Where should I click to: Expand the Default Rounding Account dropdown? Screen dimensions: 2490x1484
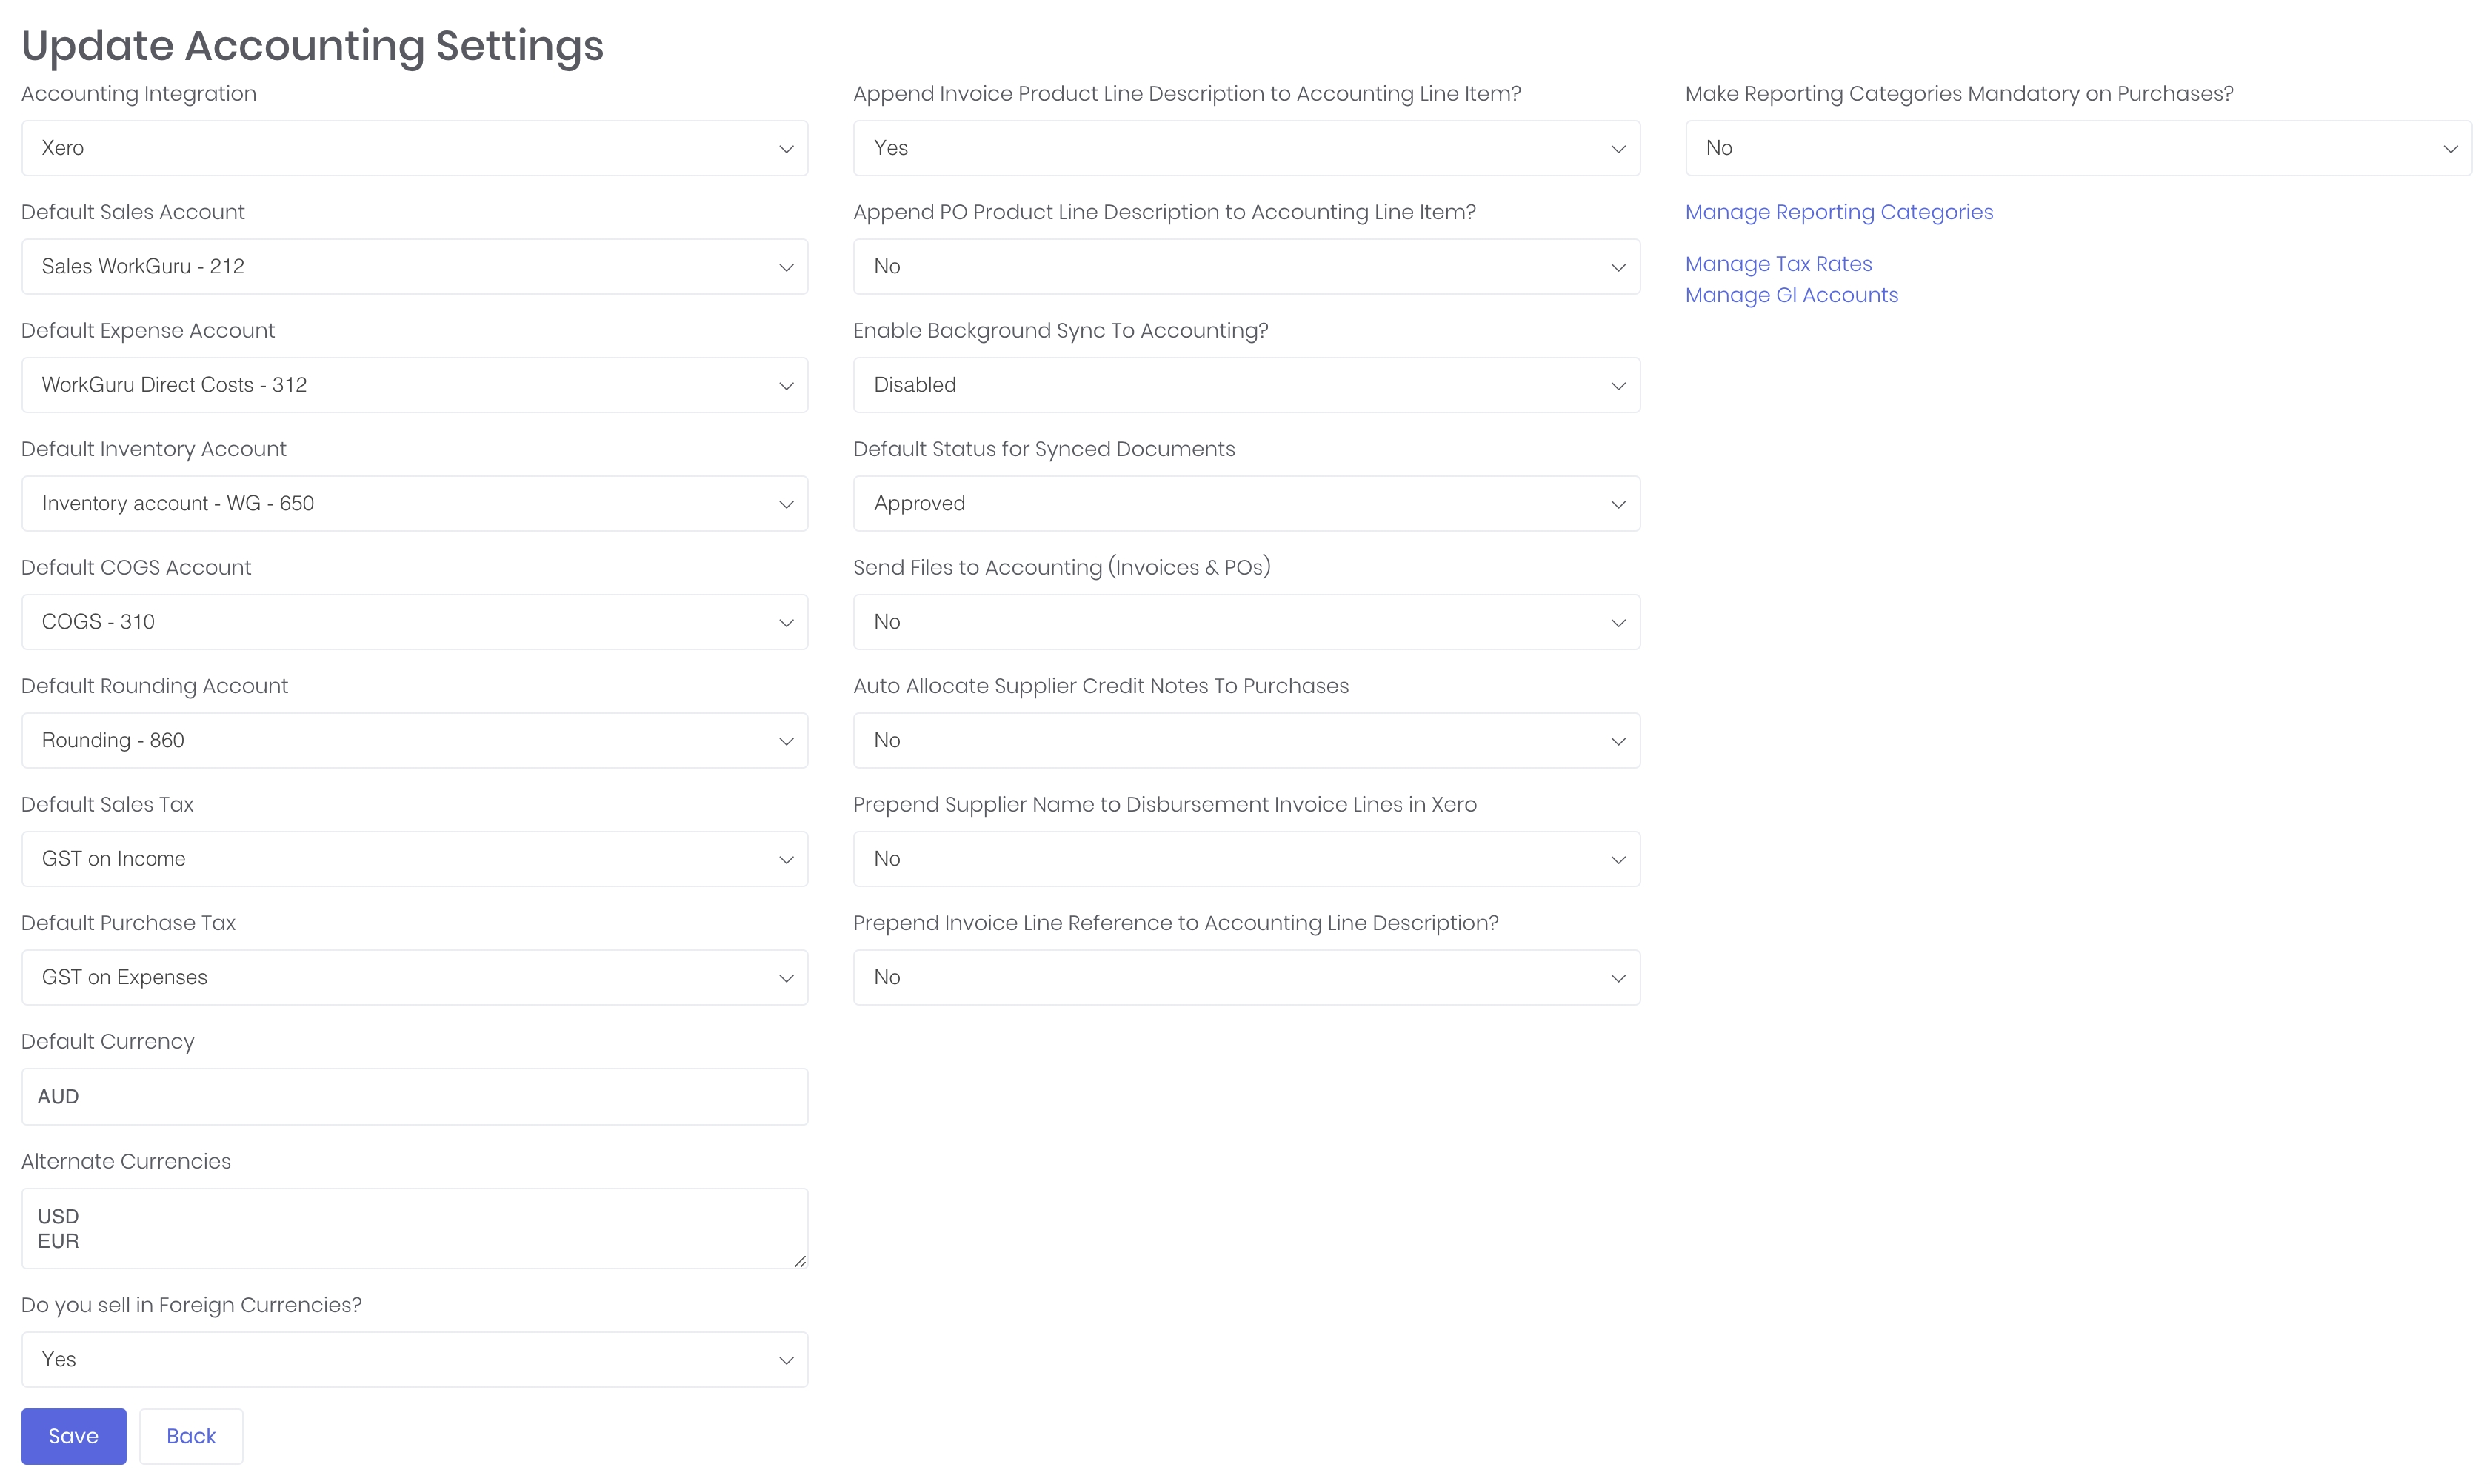414,740
